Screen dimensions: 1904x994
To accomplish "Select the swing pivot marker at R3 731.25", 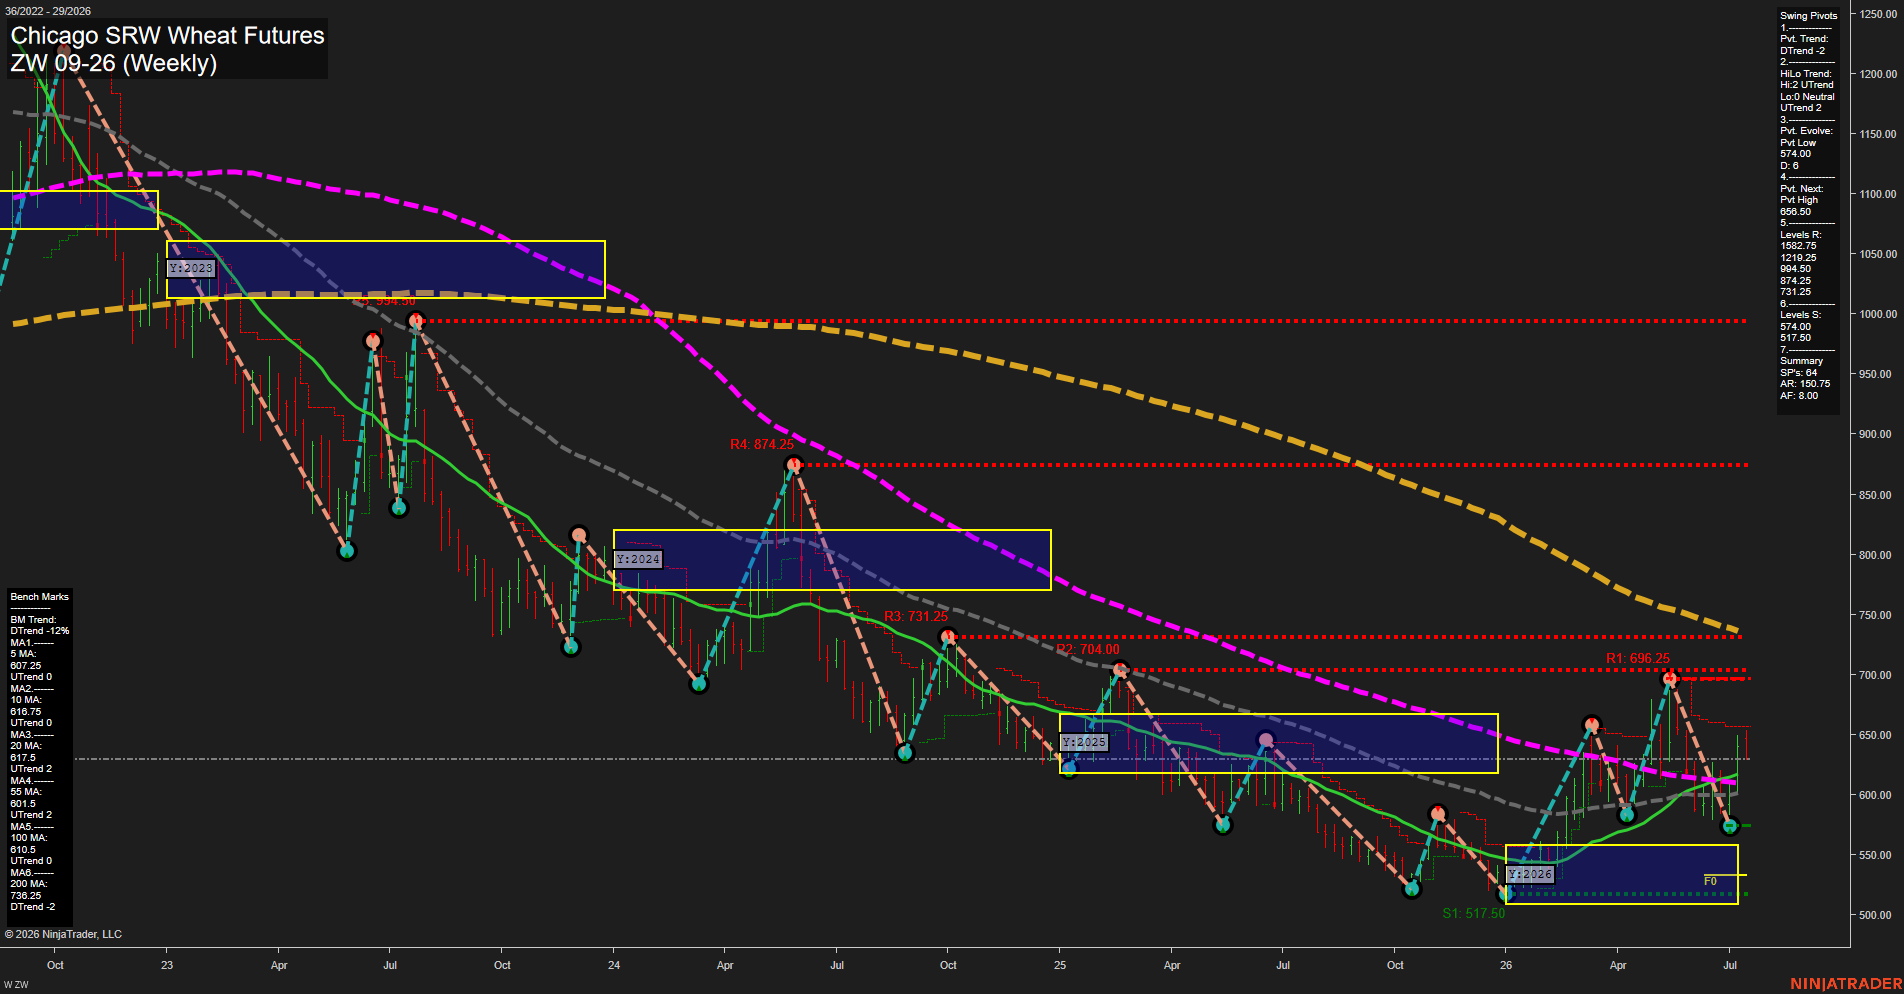I will tap(948, 637).
